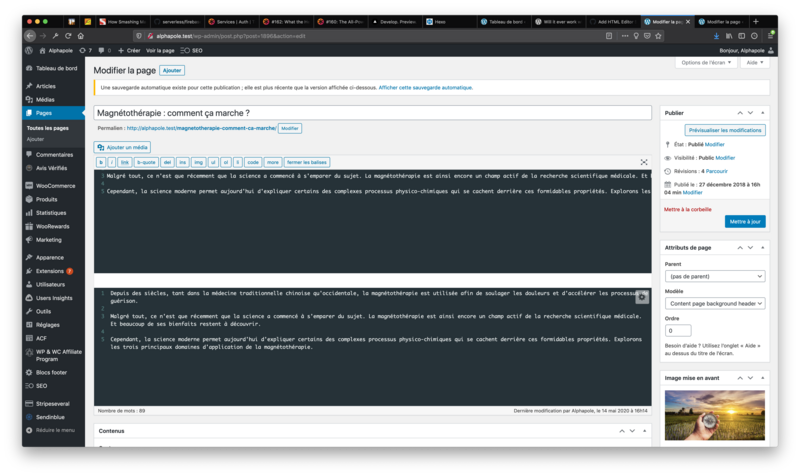Open the browser library icon
The image size is (800, 476).
[729, 36]
